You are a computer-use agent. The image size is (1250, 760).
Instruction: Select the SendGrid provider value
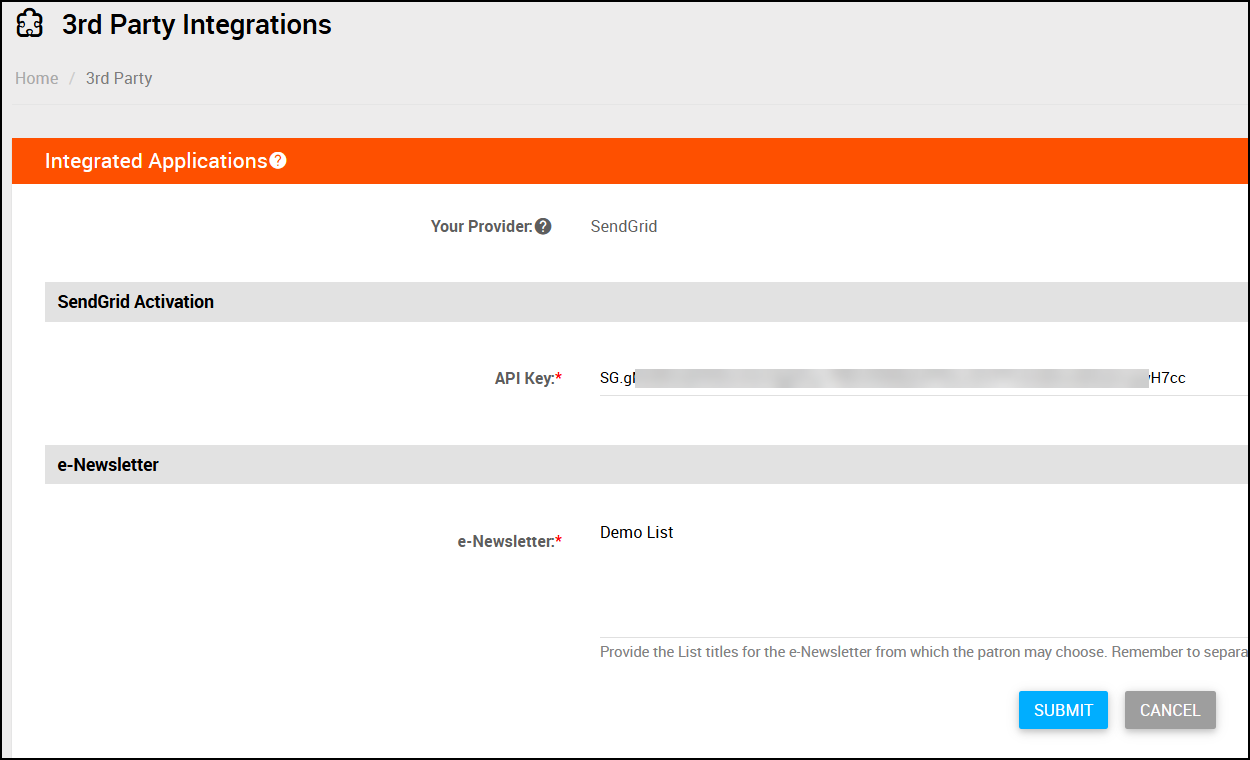(624, 226)
